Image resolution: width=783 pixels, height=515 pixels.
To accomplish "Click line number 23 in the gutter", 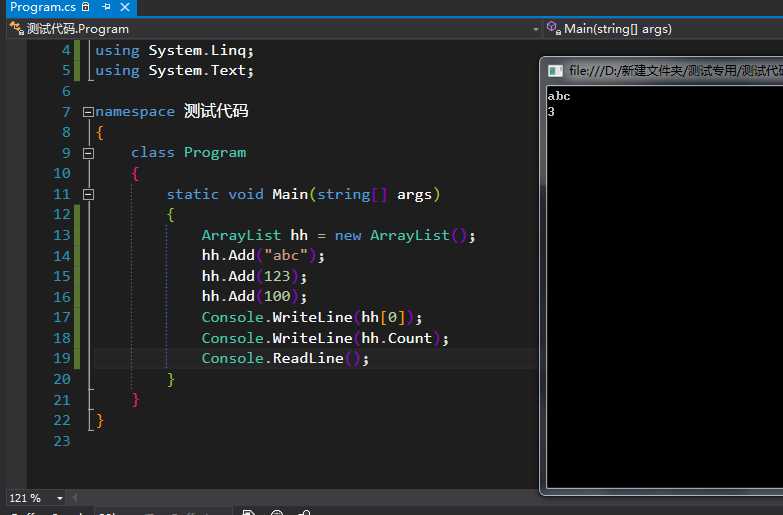I will [62, 441].
